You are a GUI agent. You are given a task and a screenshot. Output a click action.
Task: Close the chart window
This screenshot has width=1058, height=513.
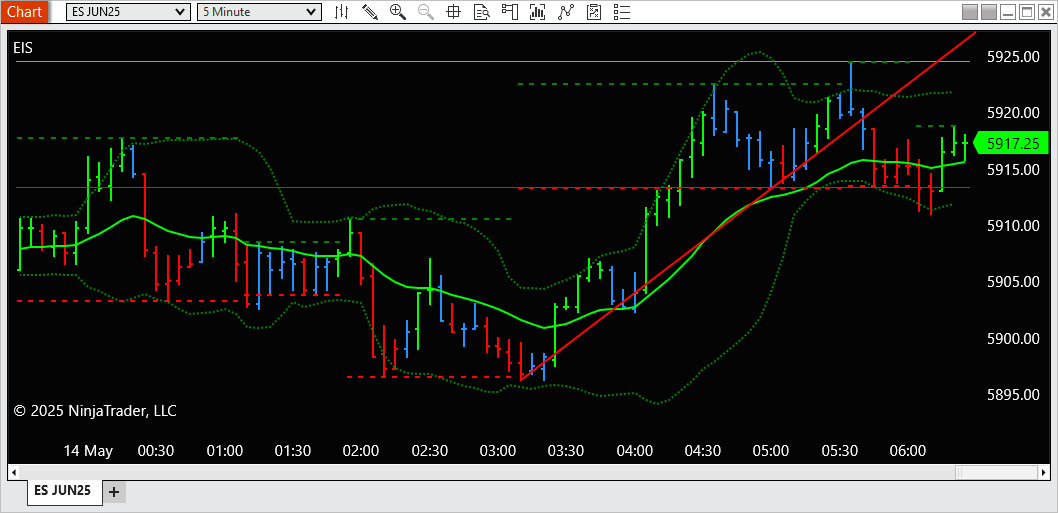[1046, 11]
